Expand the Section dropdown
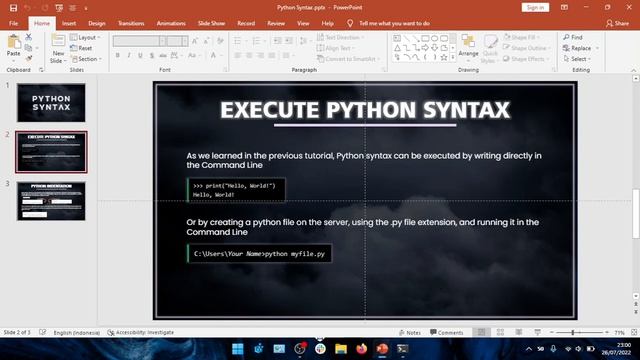640x360 pixels. 86,59
